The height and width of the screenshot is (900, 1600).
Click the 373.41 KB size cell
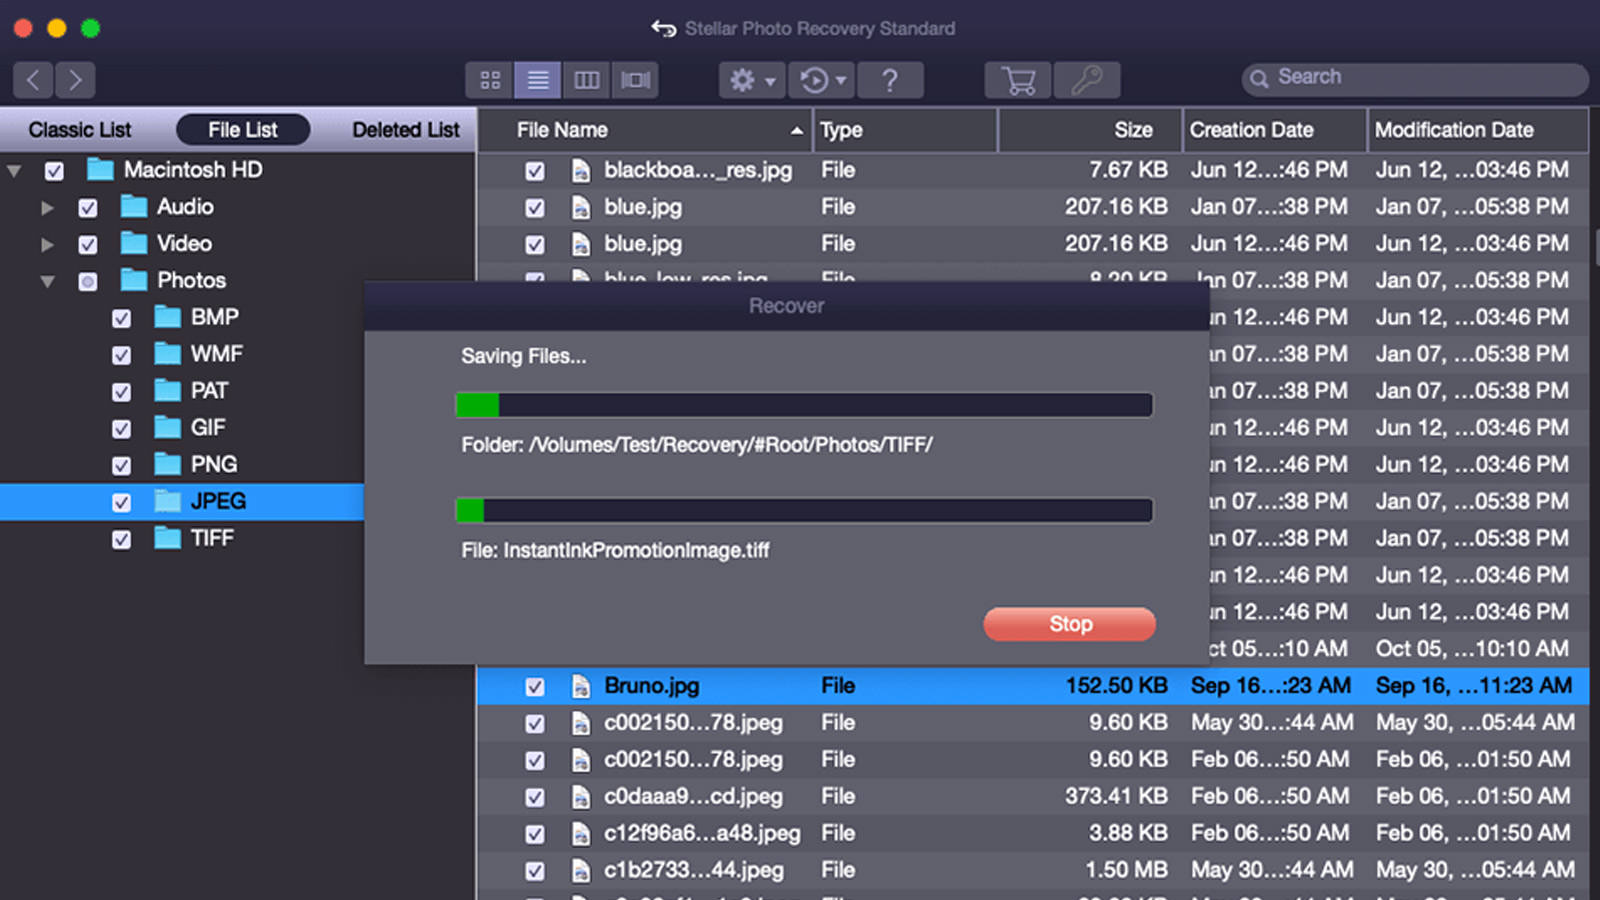click(1116, 797)
